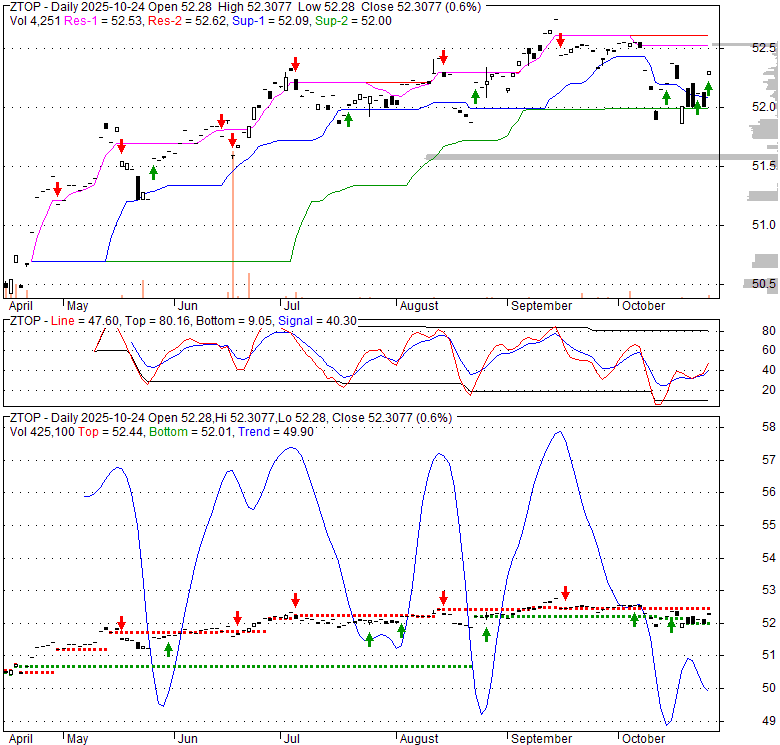Image resolution: width=780 pixels, height=745 pixels.
Task: Click the bottom chart's red arrow in mid-May
Action: tap(120, 623)
